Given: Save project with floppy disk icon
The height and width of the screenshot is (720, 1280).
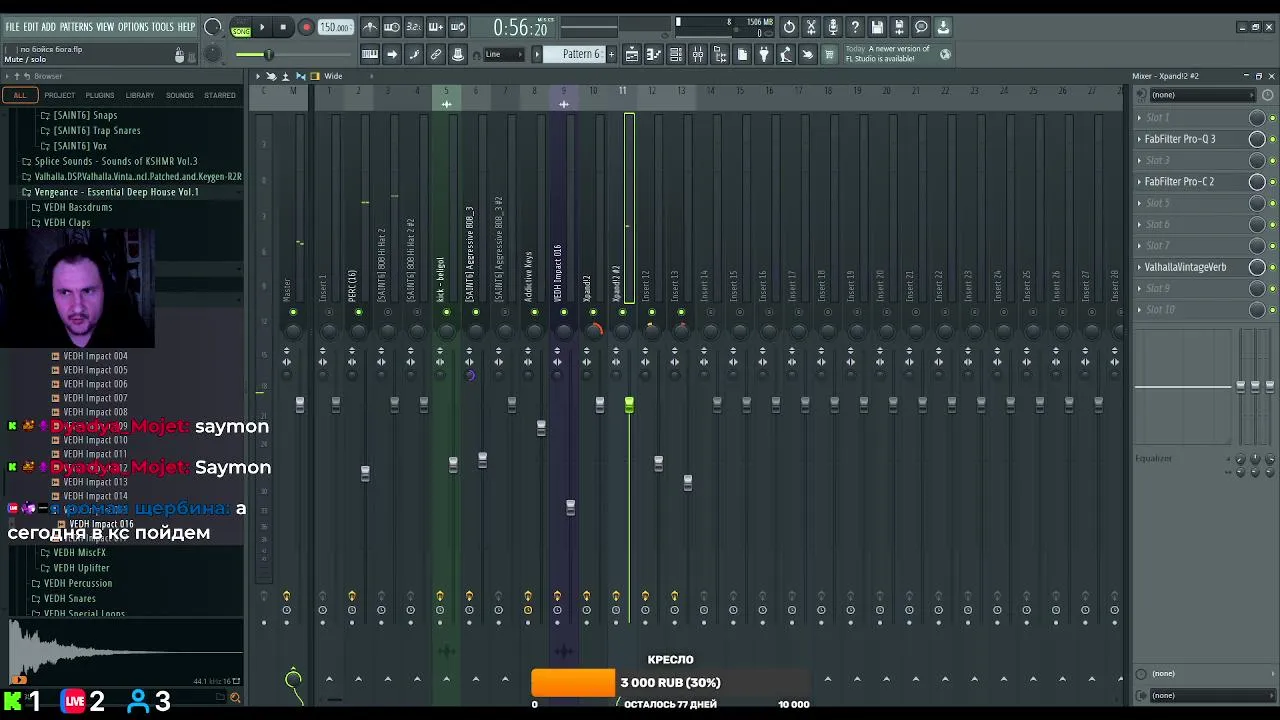Looking at the screenshot, I should (x=877, y=27).
